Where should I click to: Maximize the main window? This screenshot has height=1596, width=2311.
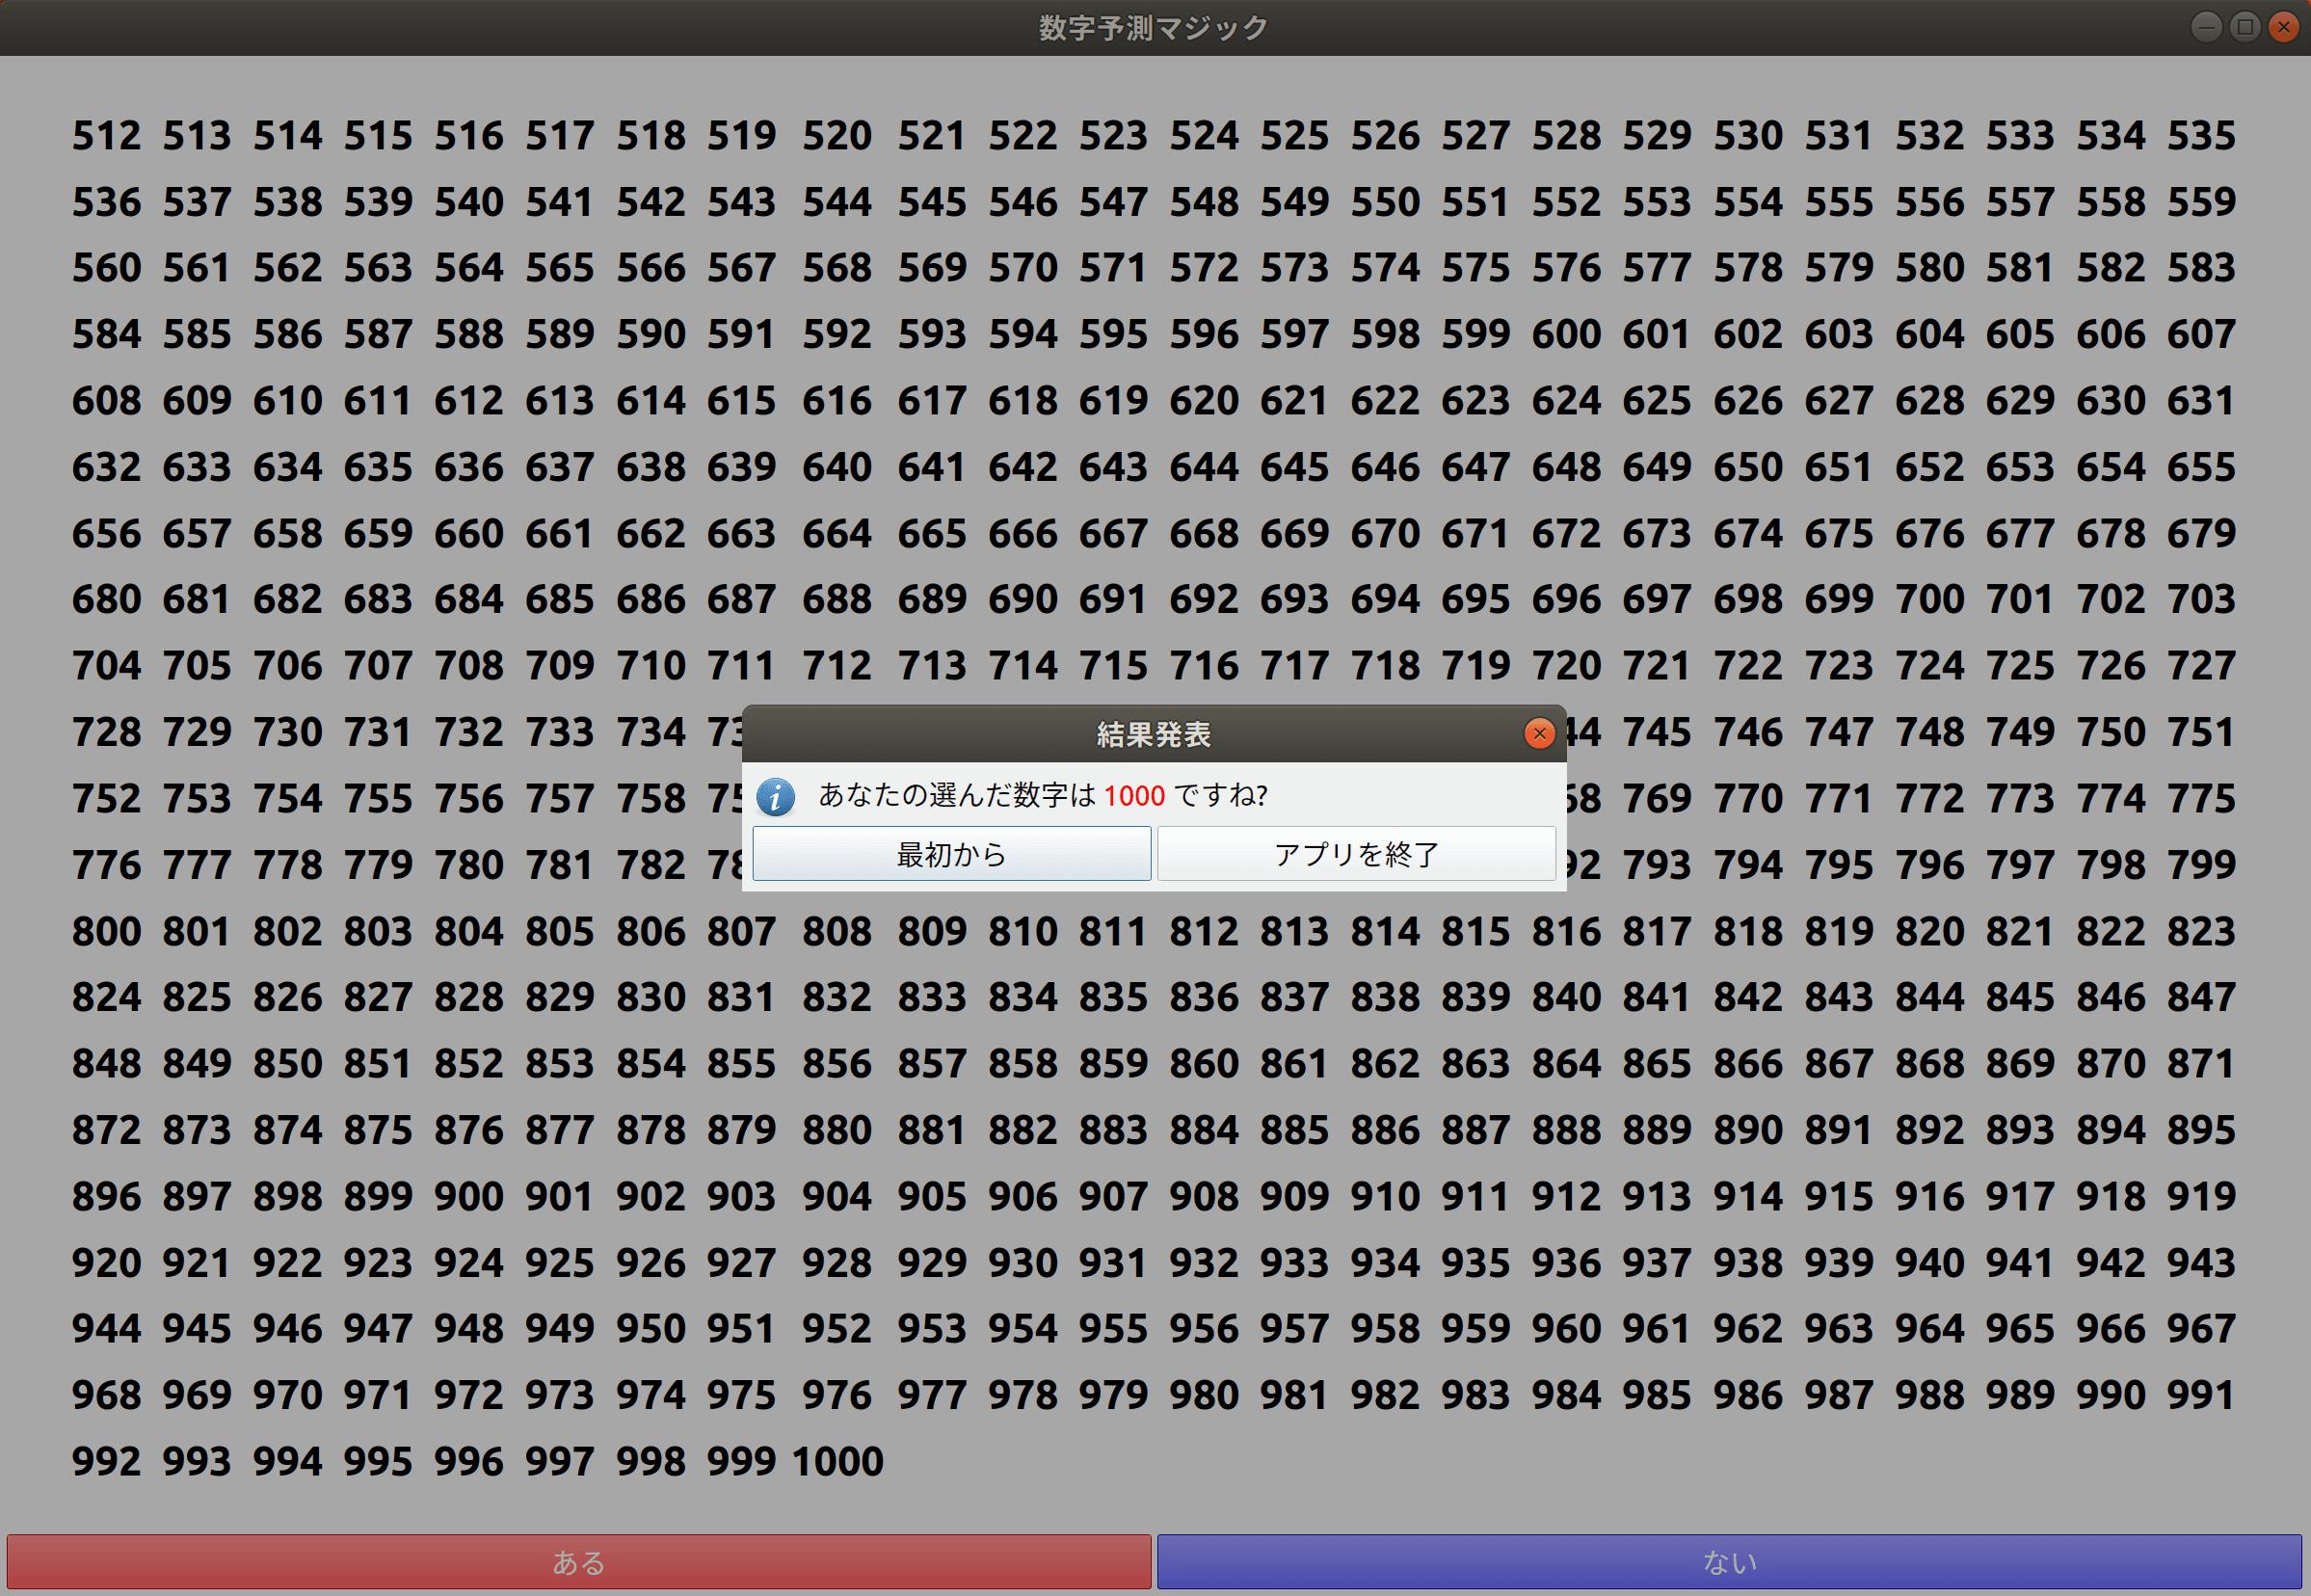(x=2245, y=27)
